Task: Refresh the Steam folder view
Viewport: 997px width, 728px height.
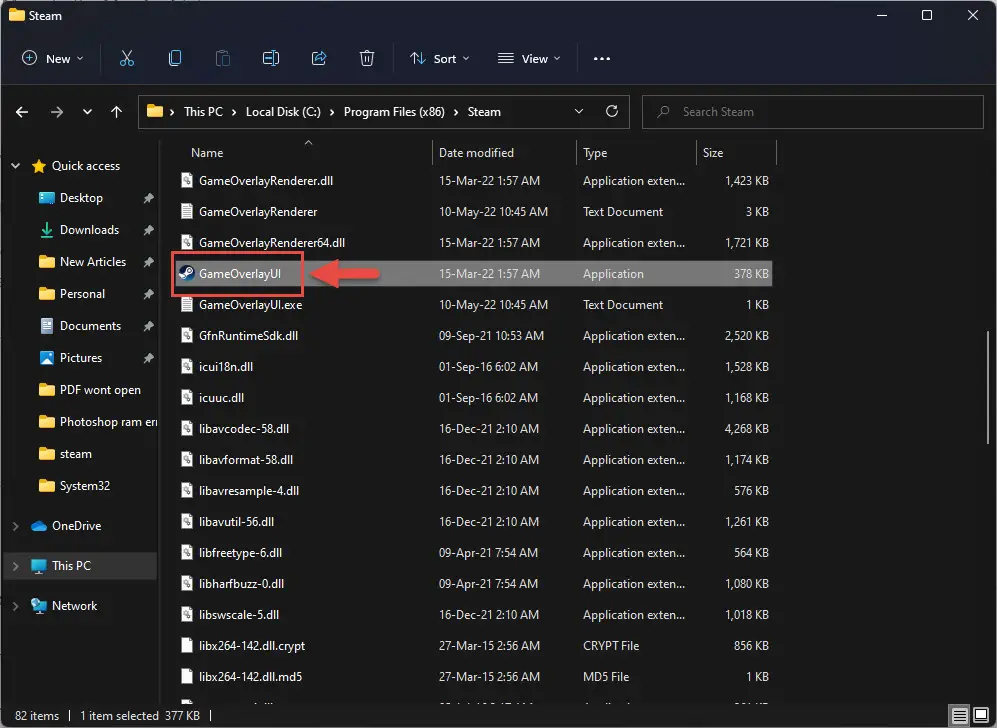Action: pos(612,111)
